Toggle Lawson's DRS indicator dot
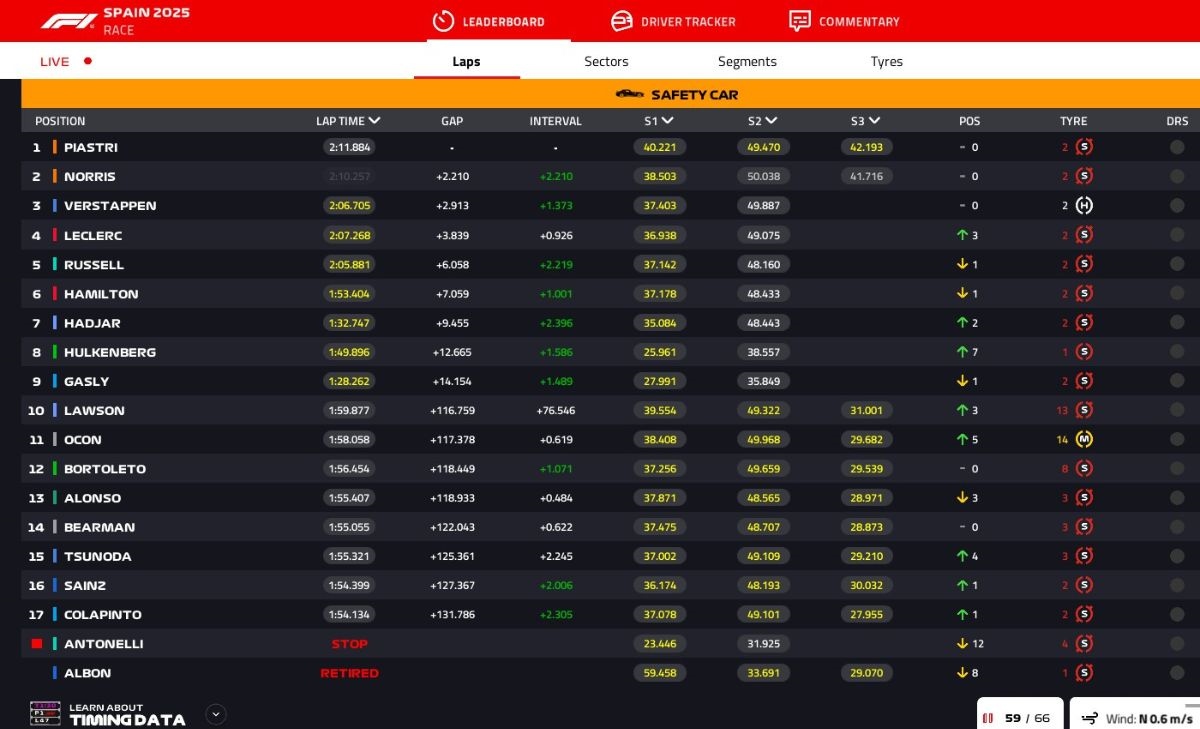This screenshot has width=1200, height=729. pyautogui.click(x=1177, y=410)
